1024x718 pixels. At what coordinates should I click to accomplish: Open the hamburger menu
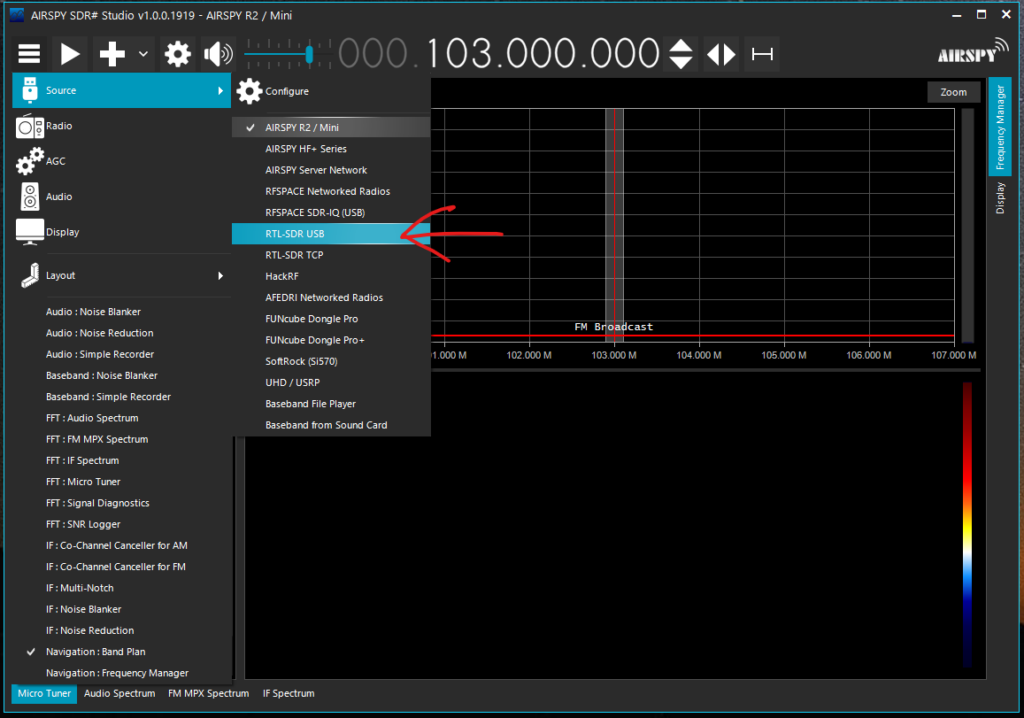point(29,53)
